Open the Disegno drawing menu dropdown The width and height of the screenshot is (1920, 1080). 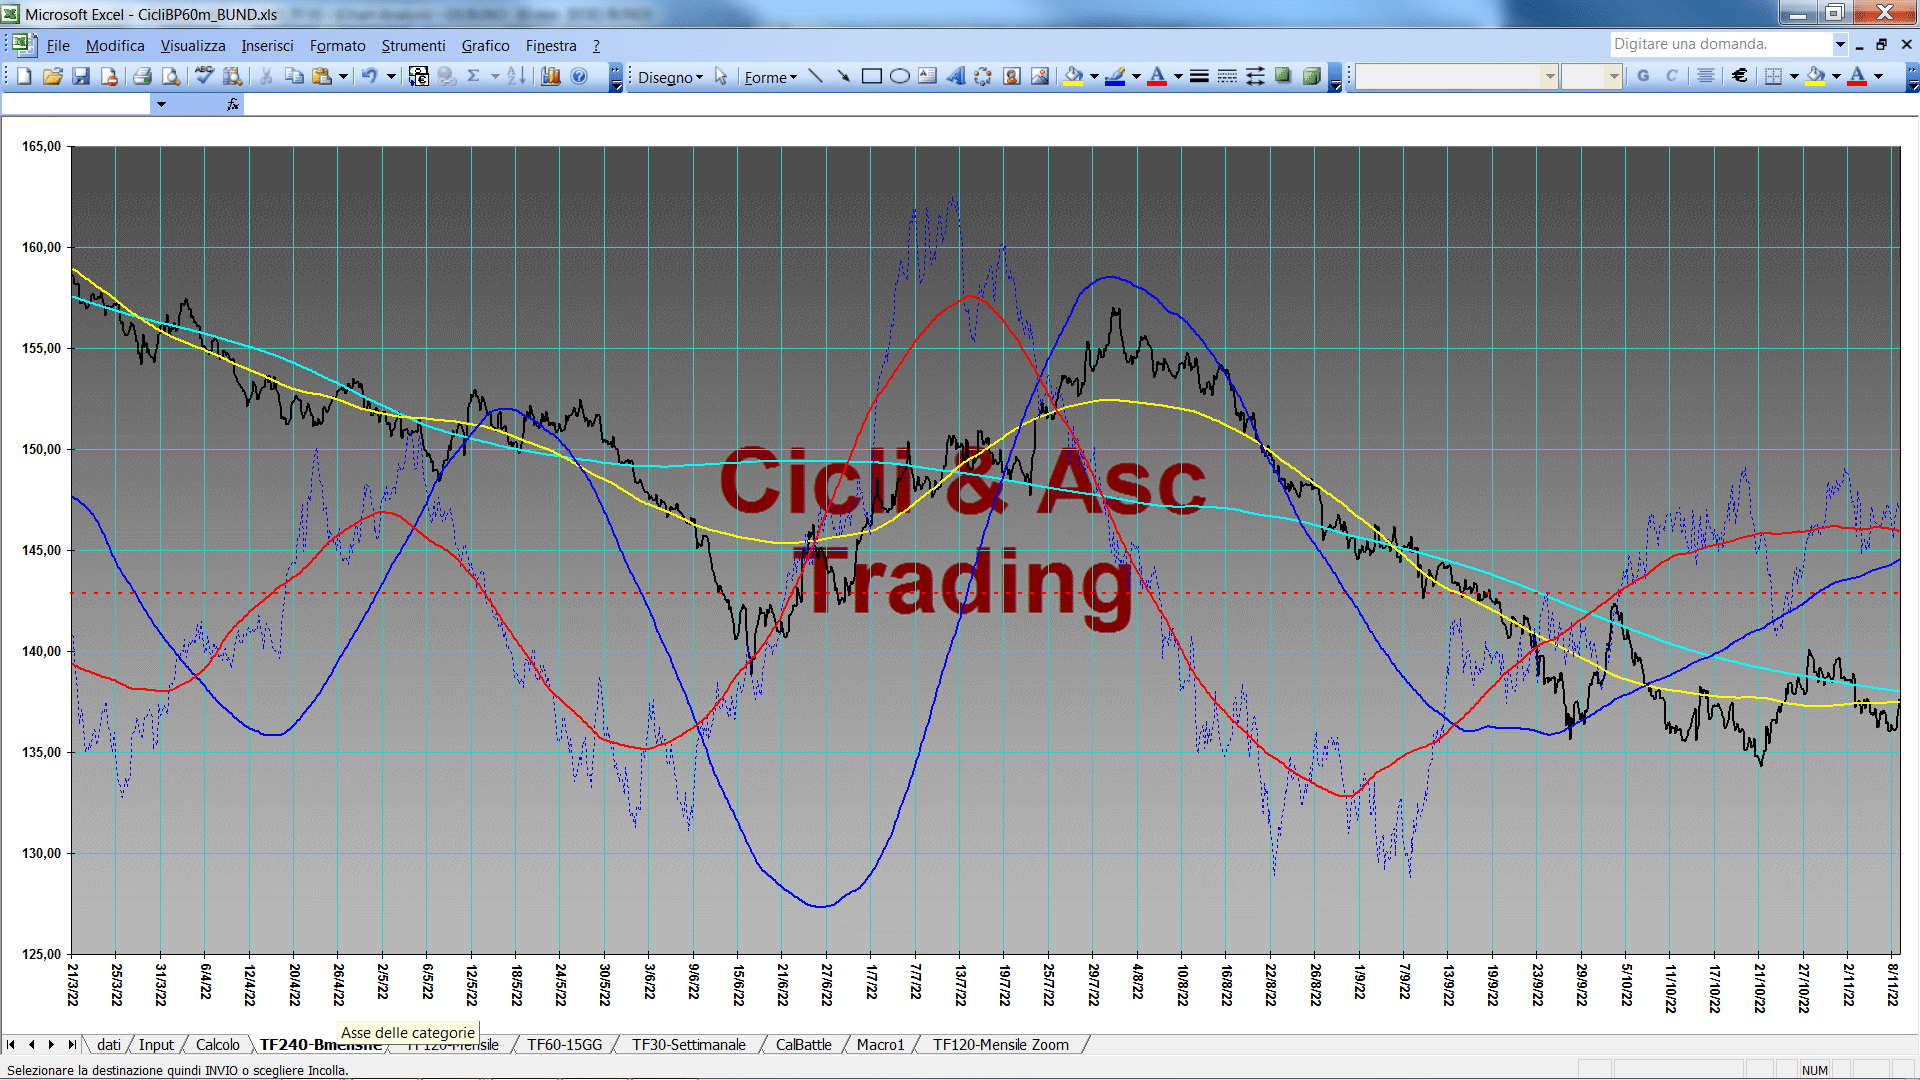tap(670, 77)
